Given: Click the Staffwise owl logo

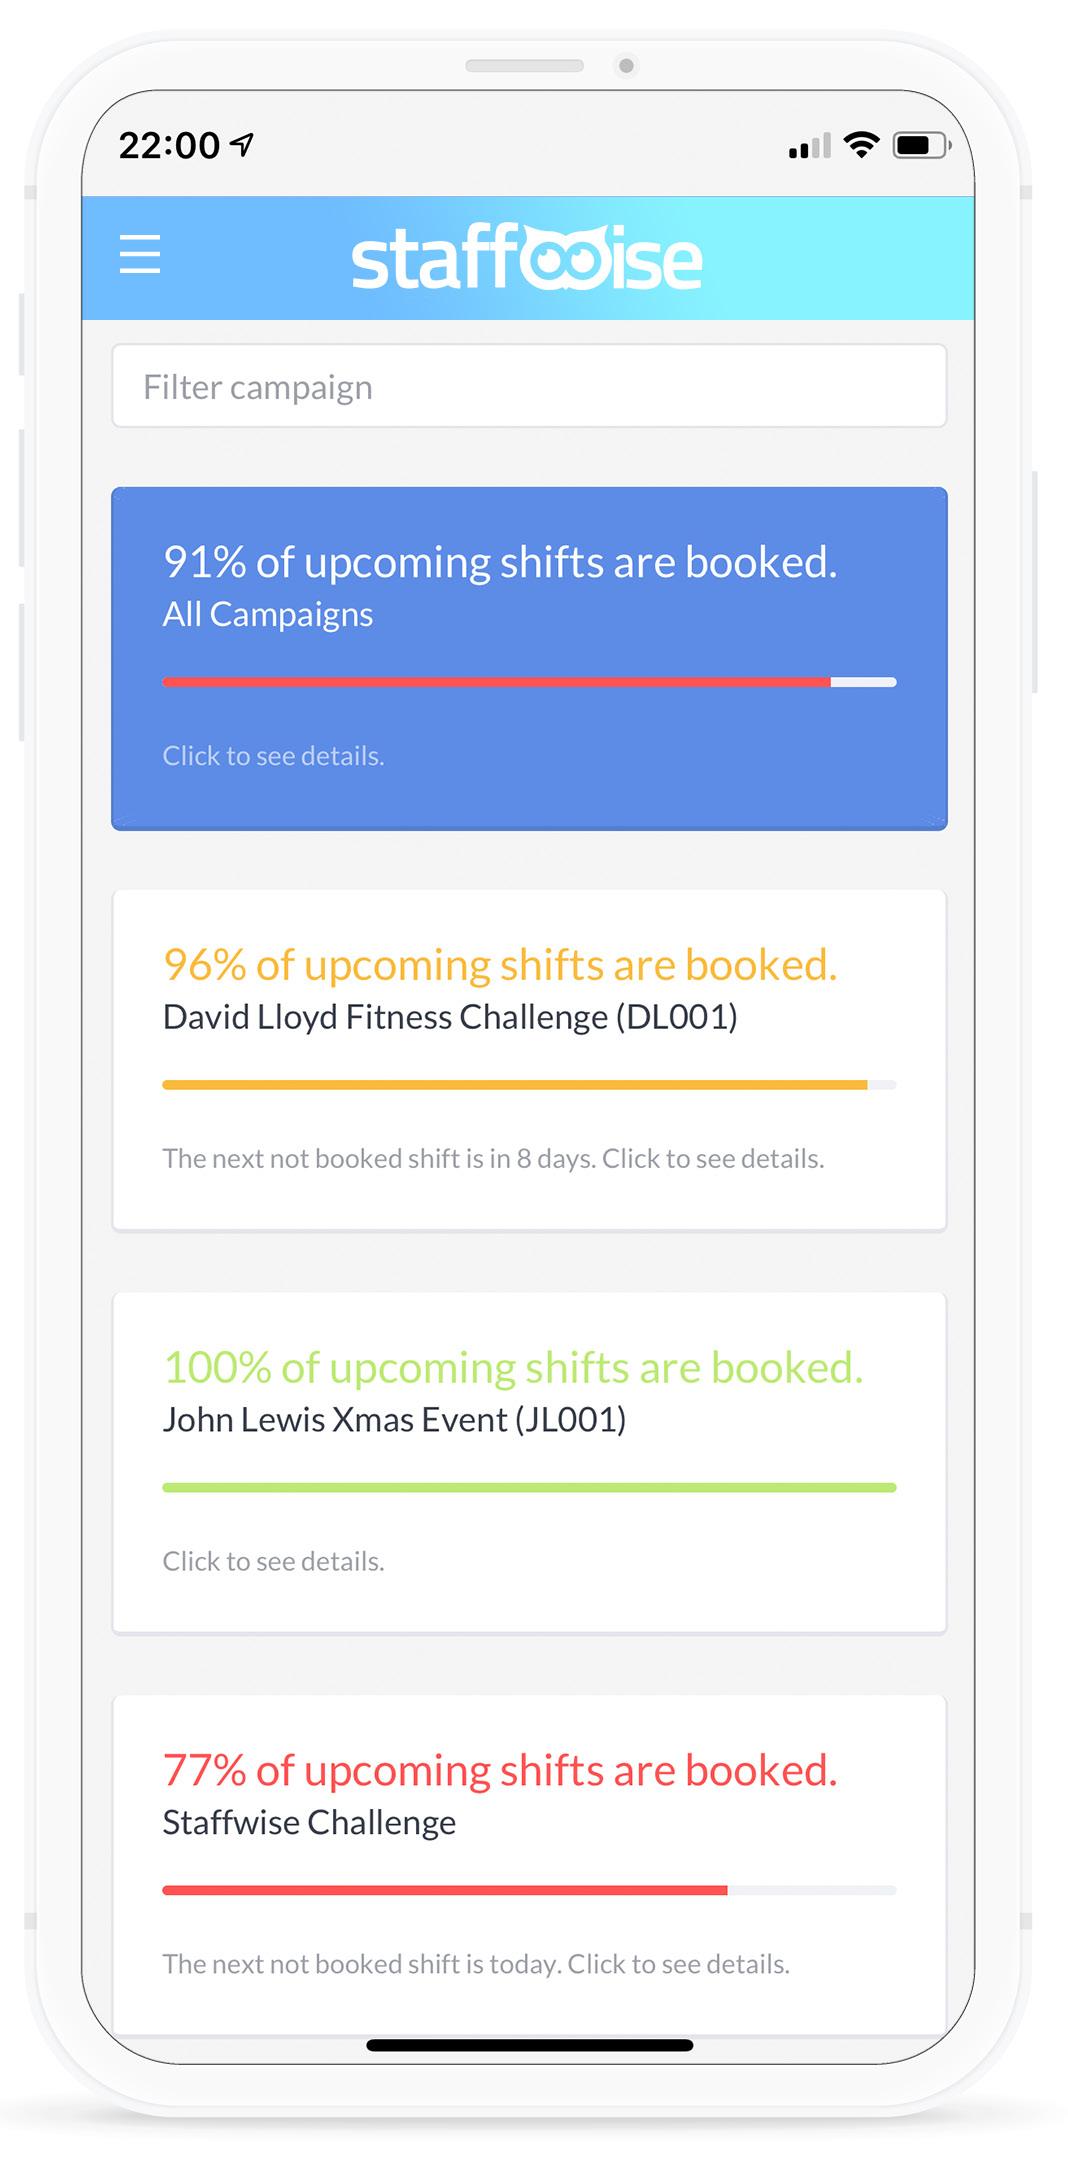Looking at the screenshot, I should tap(527, 258).
